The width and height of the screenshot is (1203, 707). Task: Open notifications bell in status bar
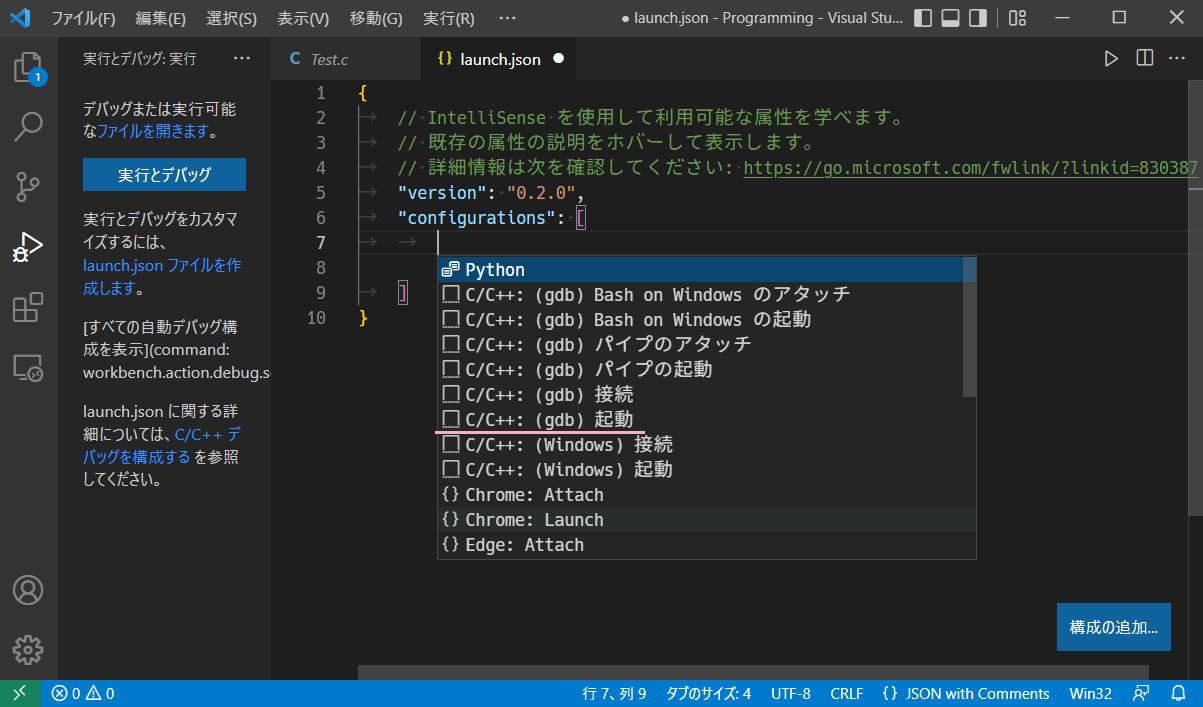1178,694
